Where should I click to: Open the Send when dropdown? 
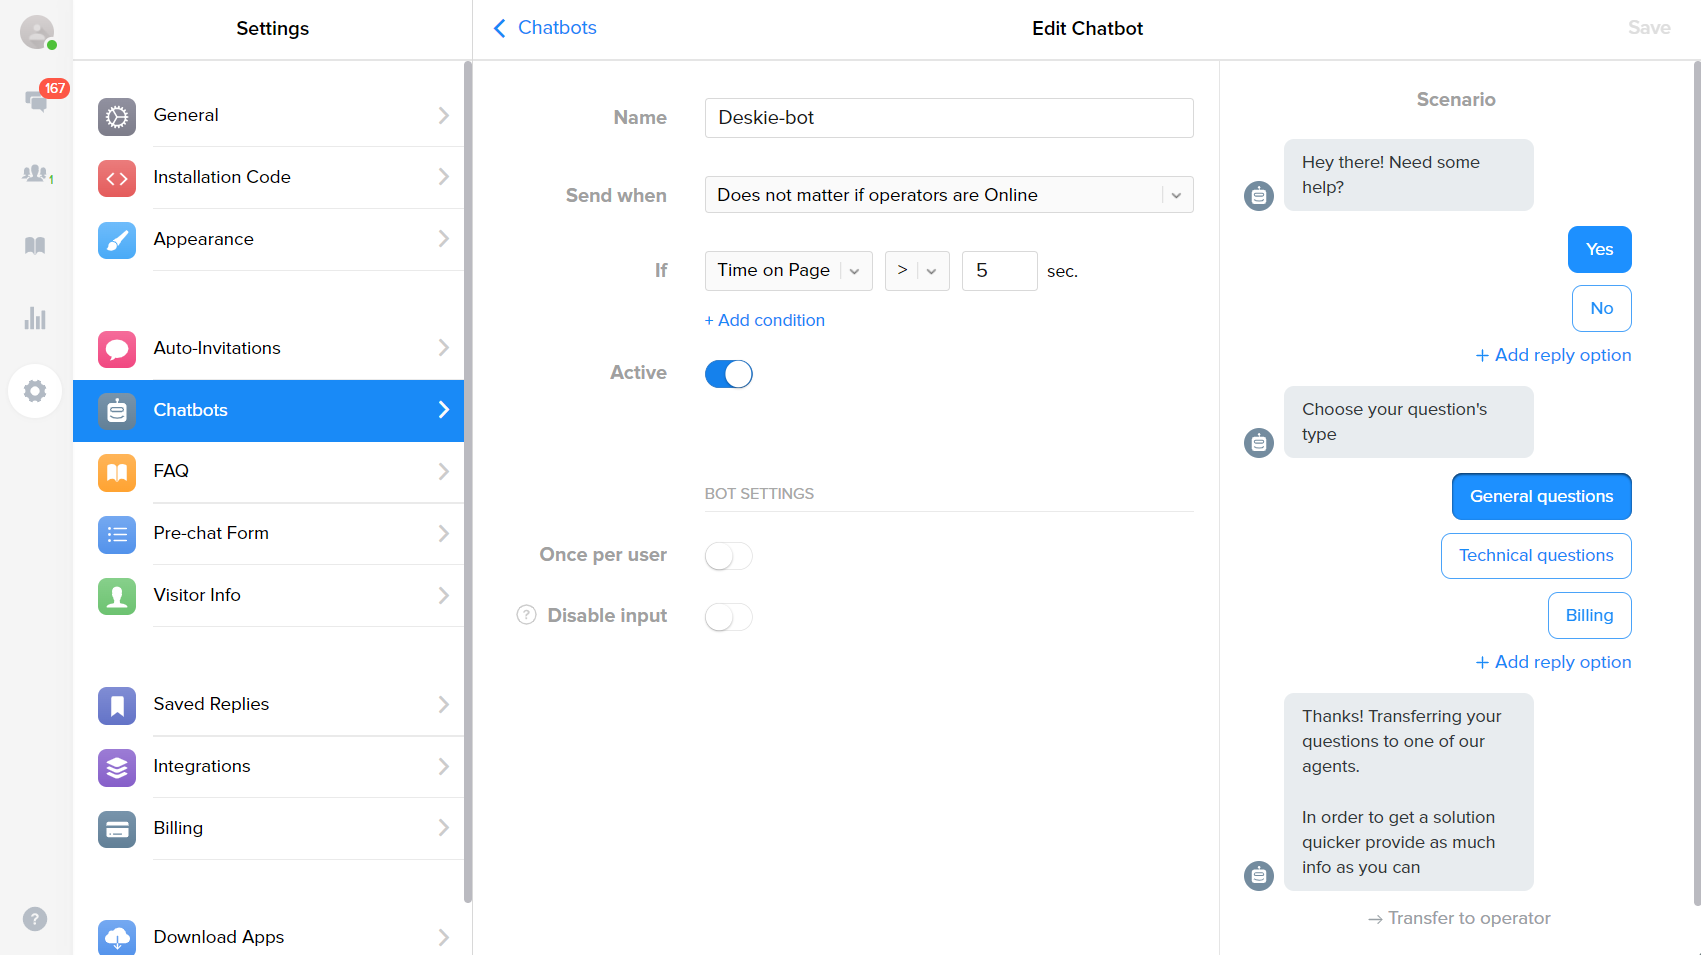949,195
